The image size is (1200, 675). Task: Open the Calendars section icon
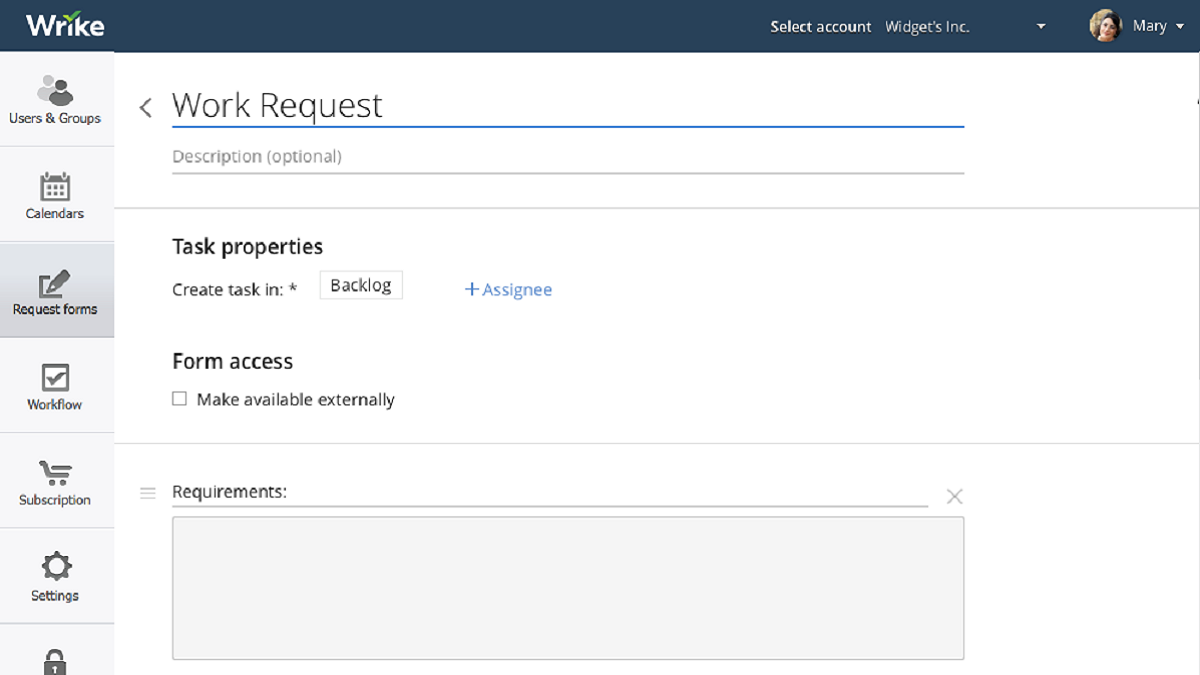55,187
